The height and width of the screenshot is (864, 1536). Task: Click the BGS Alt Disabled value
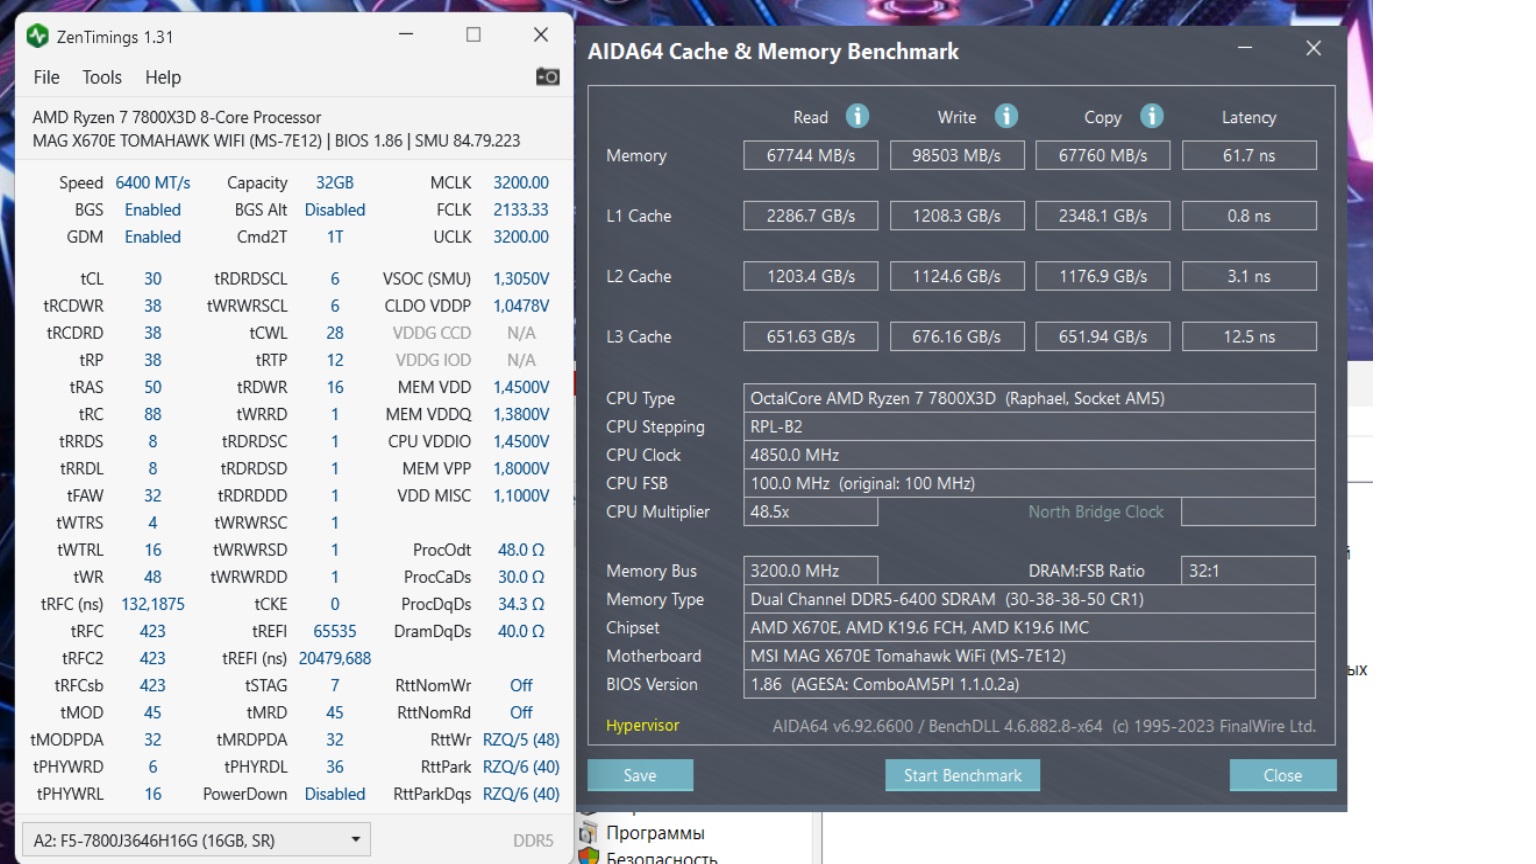[335, 209]
